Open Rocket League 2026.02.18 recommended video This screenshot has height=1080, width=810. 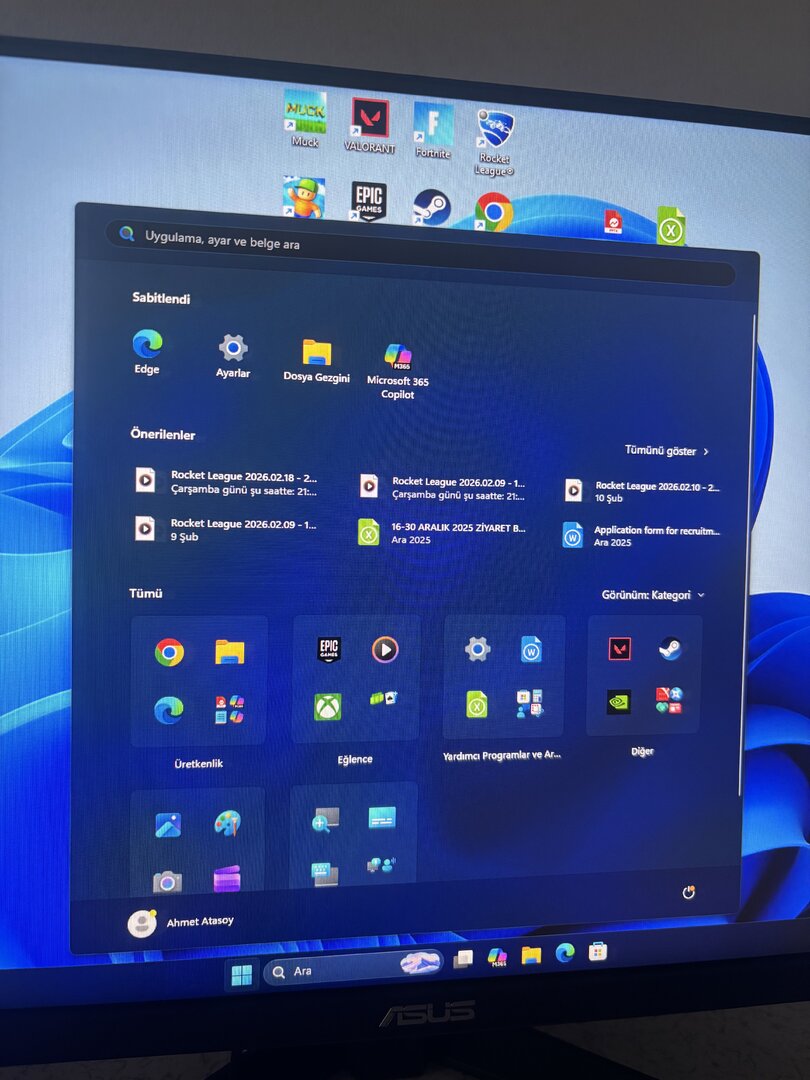227,482
